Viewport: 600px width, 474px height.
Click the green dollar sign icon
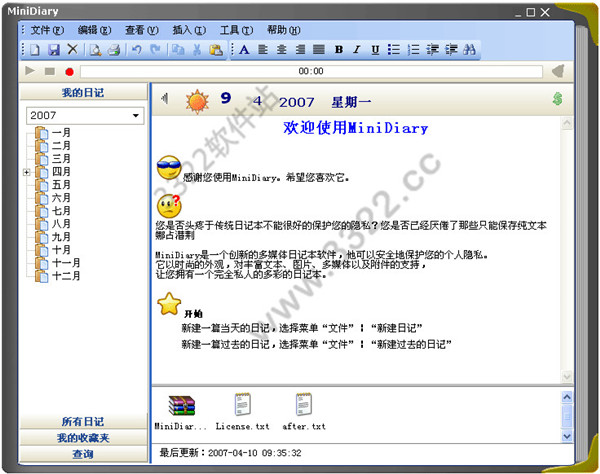[558, 99]
